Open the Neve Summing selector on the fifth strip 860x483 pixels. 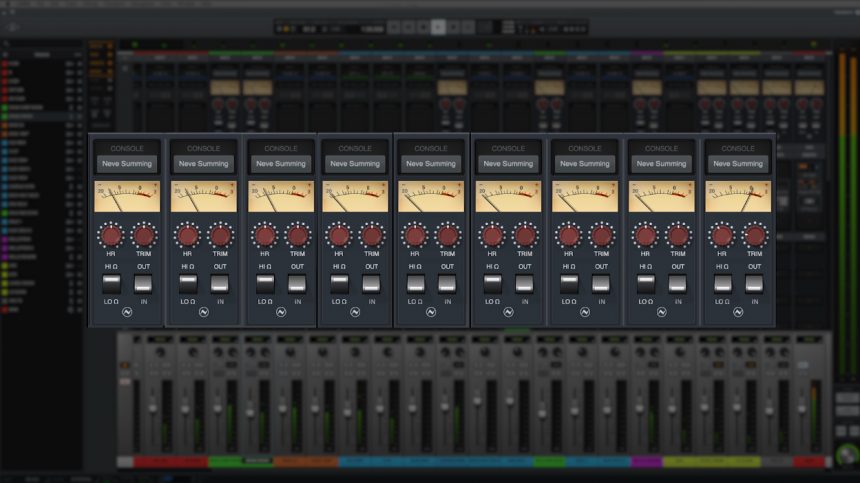point(431,164)
